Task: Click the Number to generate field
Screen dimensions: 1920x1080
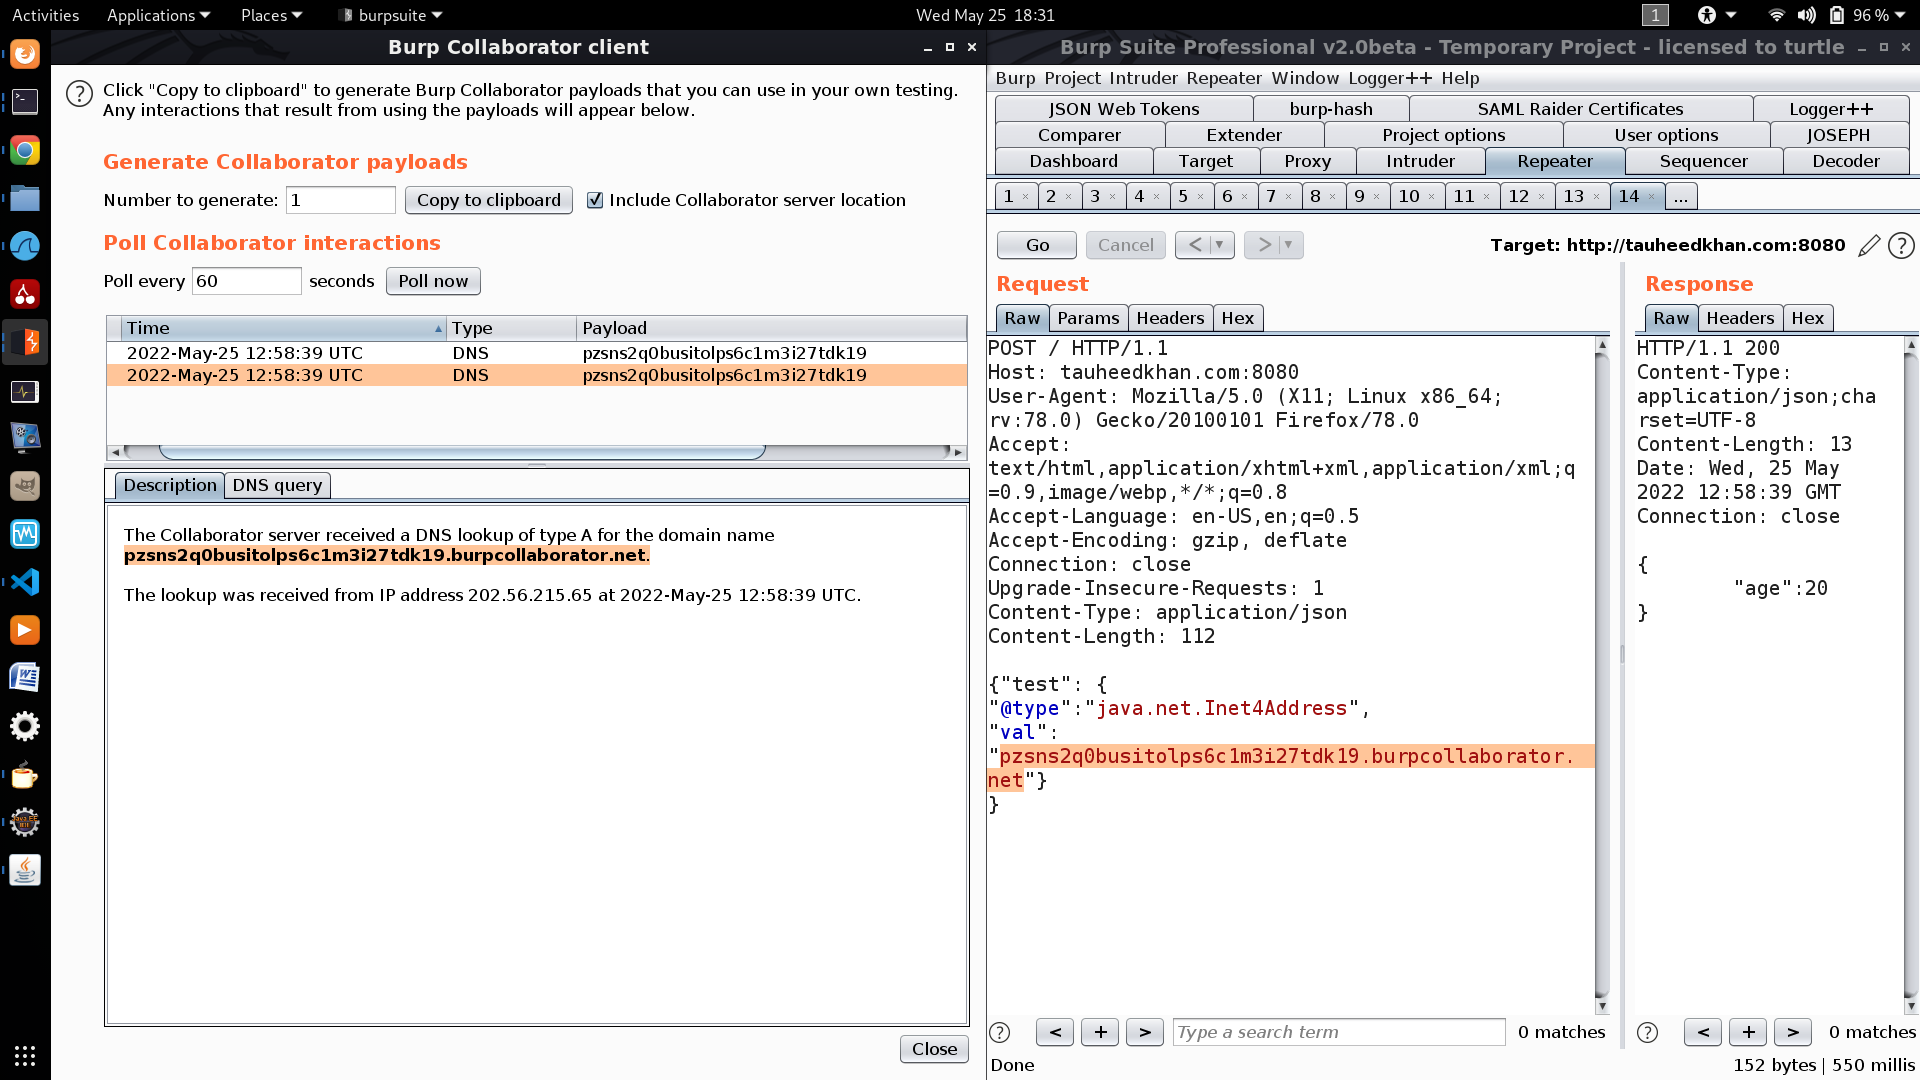Action: coord(341,200)
